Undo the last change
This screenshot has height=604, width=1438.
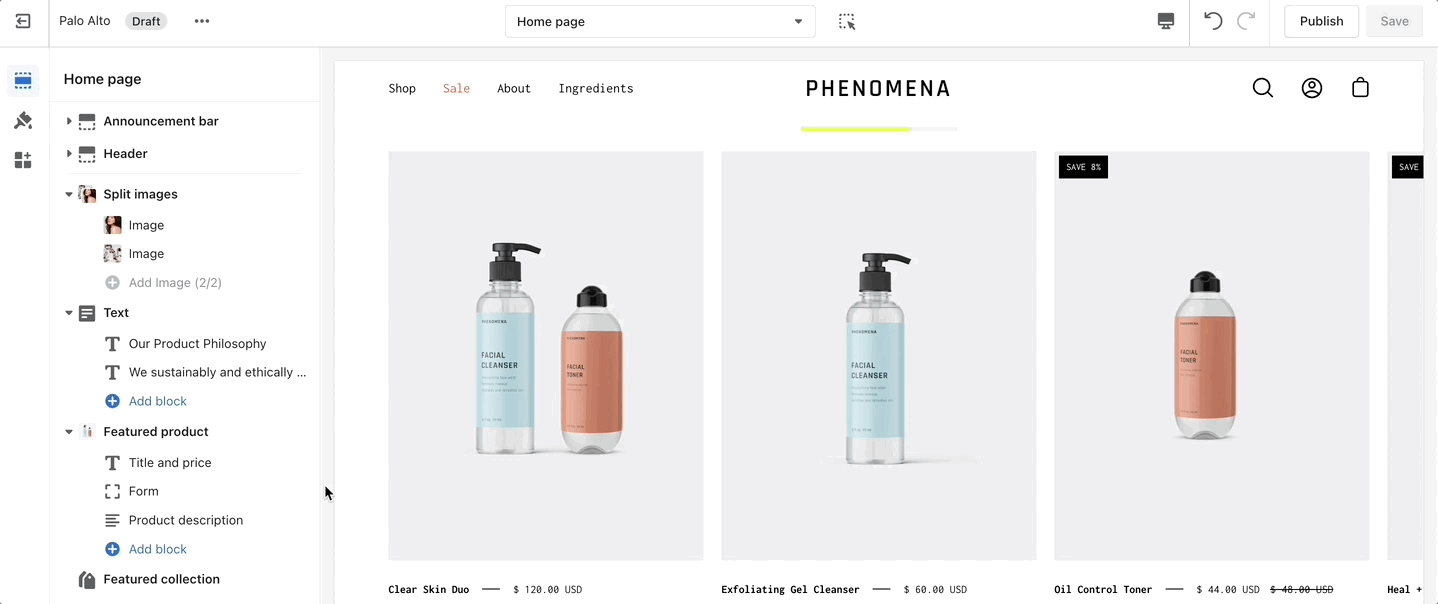pyautogui.click(x=1213, y=21)
